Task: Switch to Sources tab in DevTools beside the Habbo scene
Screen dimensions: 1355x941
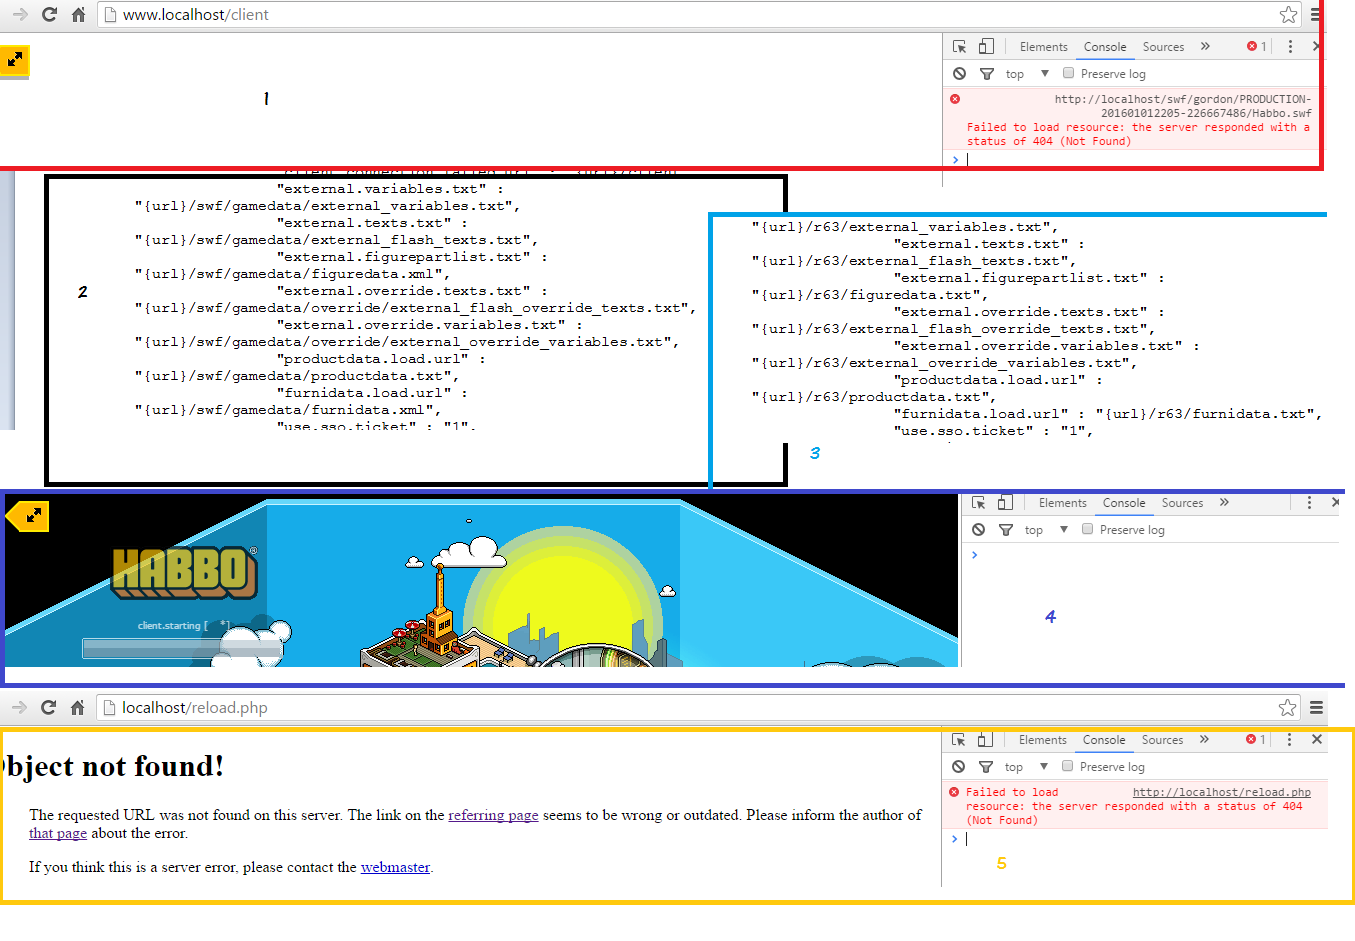Action: 1182,503
